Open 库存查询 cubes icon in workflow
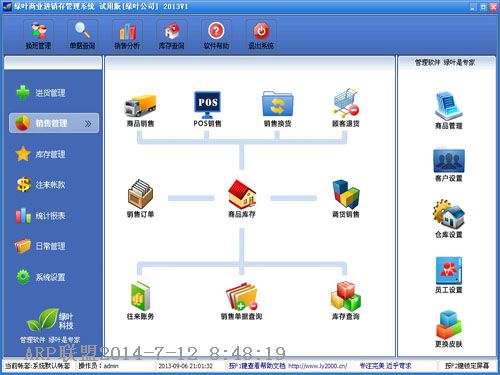 (x=346, y=301)
